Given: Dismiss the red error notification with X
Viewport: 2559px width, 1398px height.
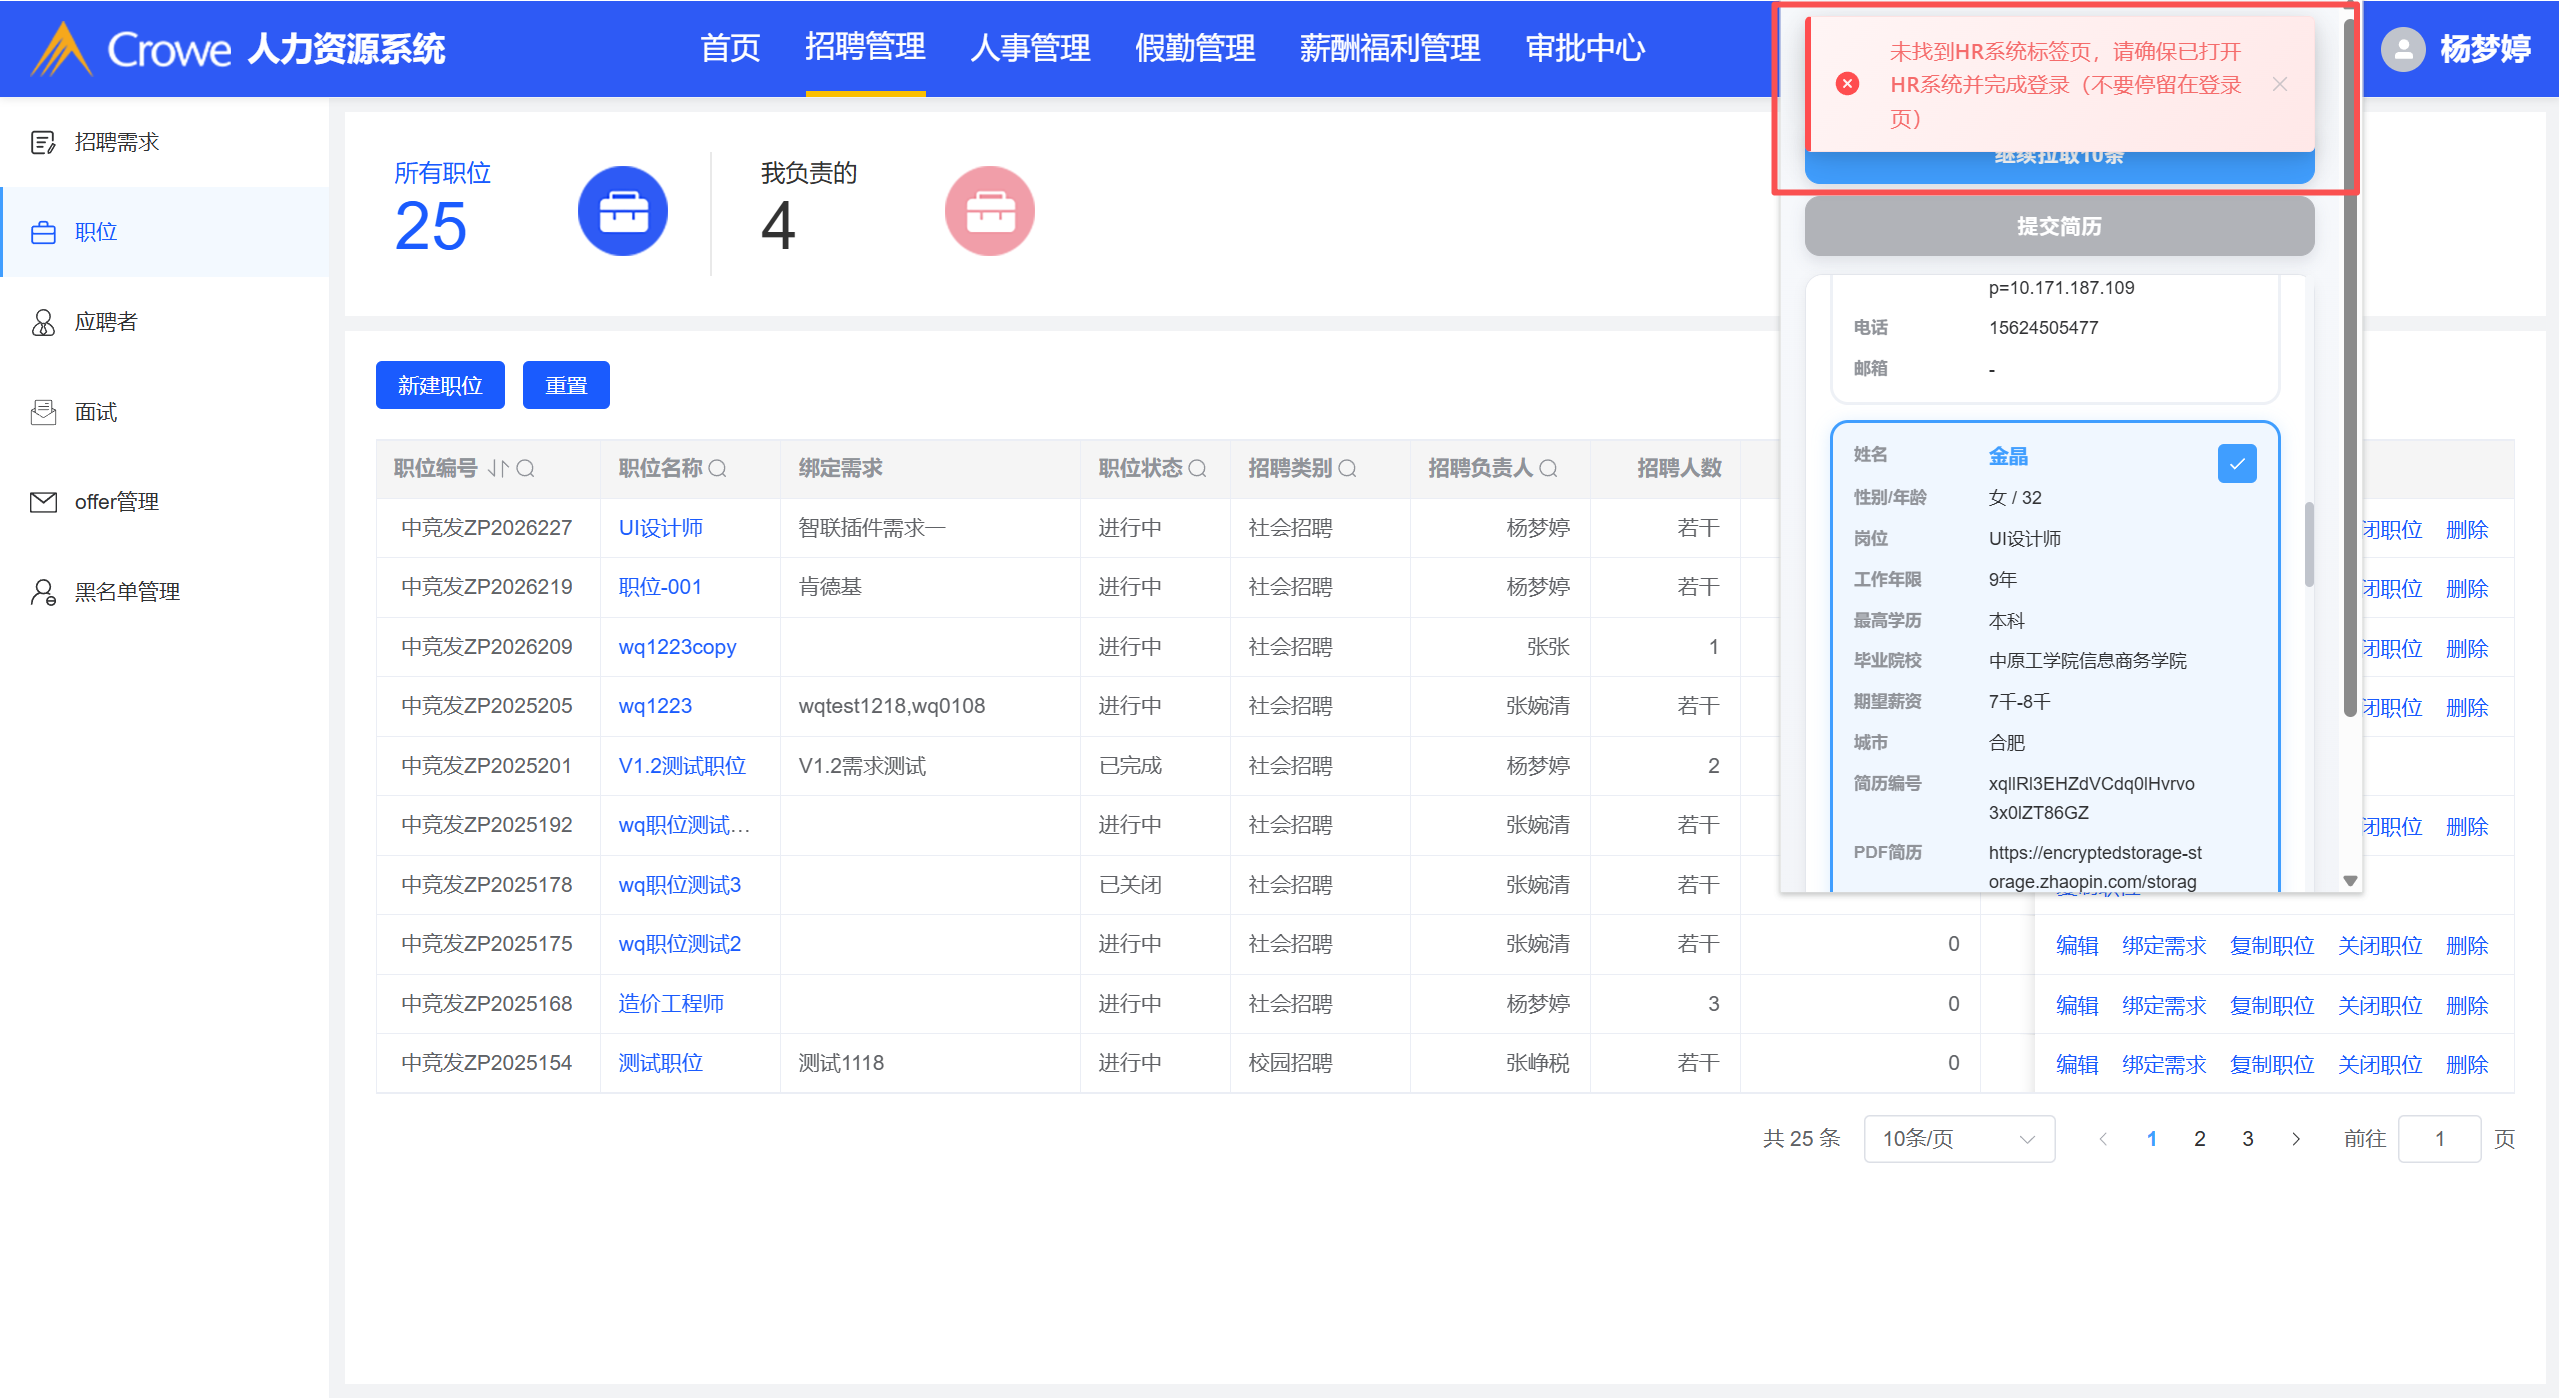Looking at the screenshot, I should (2280, 84).
